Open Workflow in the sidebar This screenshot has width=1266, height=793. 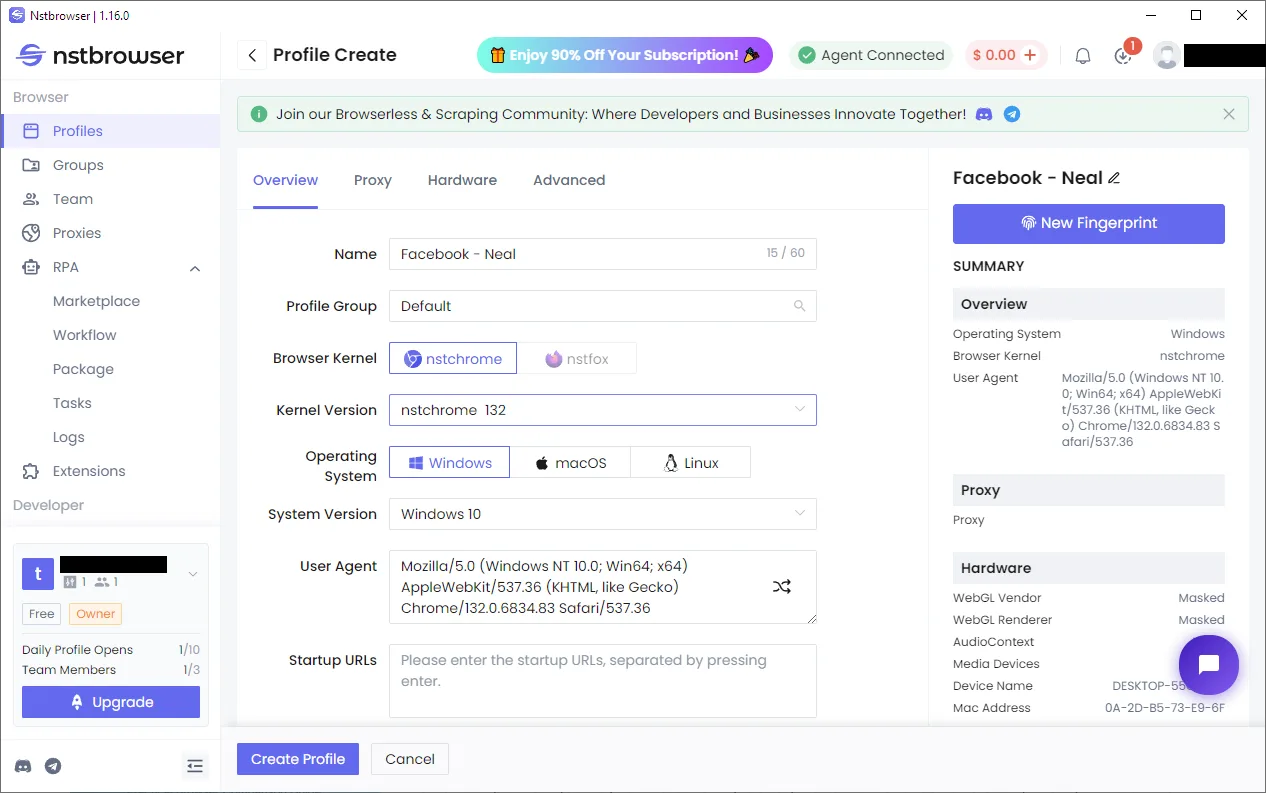(85, 335)
